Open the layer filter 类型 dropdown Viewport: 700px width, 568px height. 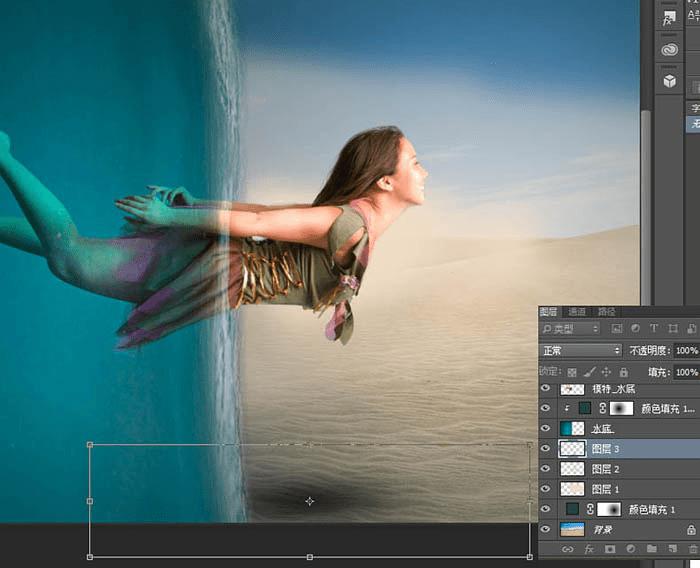(x=570, y=328)
